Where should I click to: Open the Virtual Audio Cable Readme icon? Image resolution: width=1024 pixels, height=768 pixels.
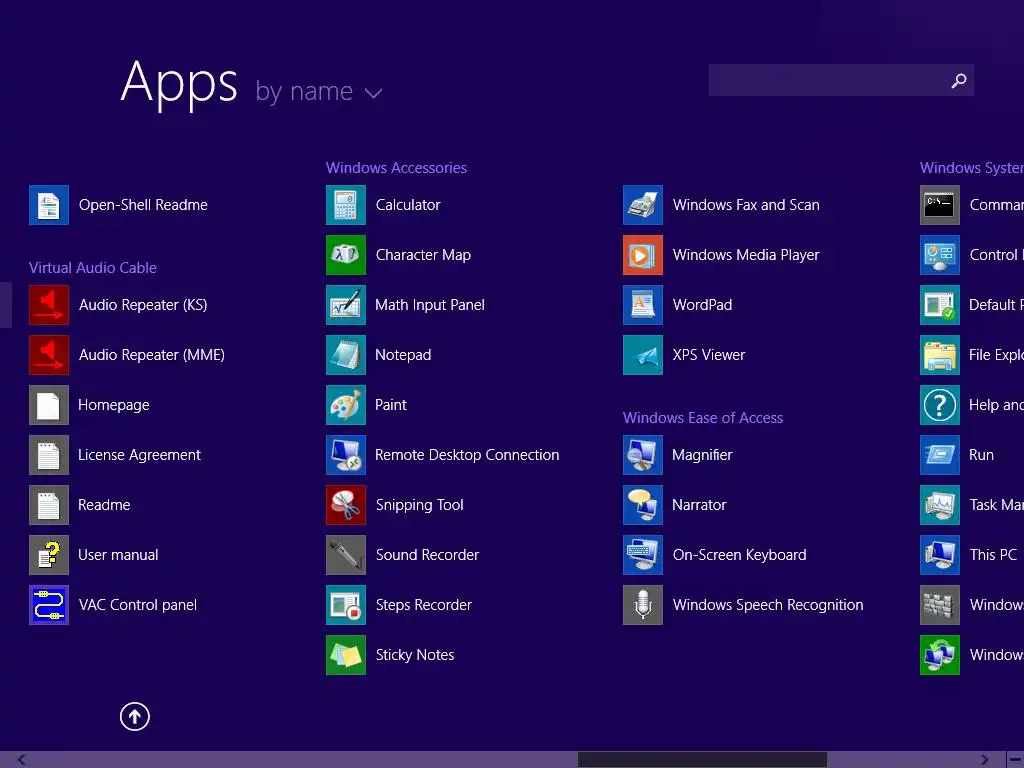coord(49,505)
